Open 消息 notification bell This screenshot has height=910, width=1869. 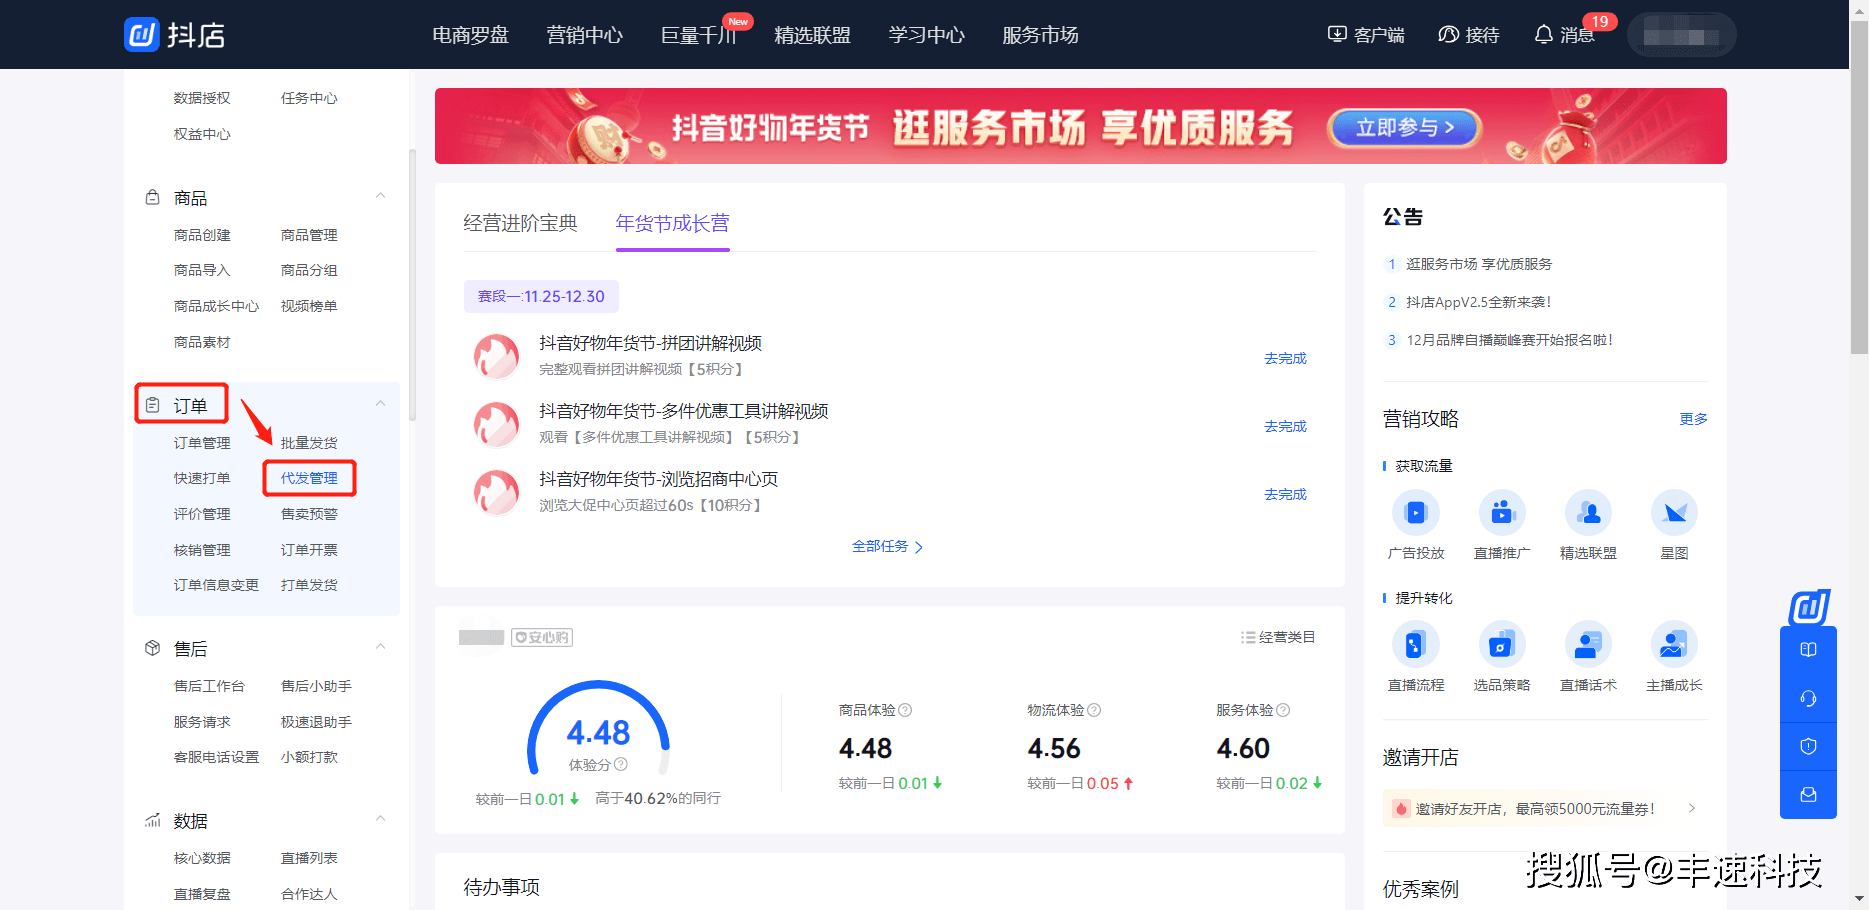coord(1543,35)
